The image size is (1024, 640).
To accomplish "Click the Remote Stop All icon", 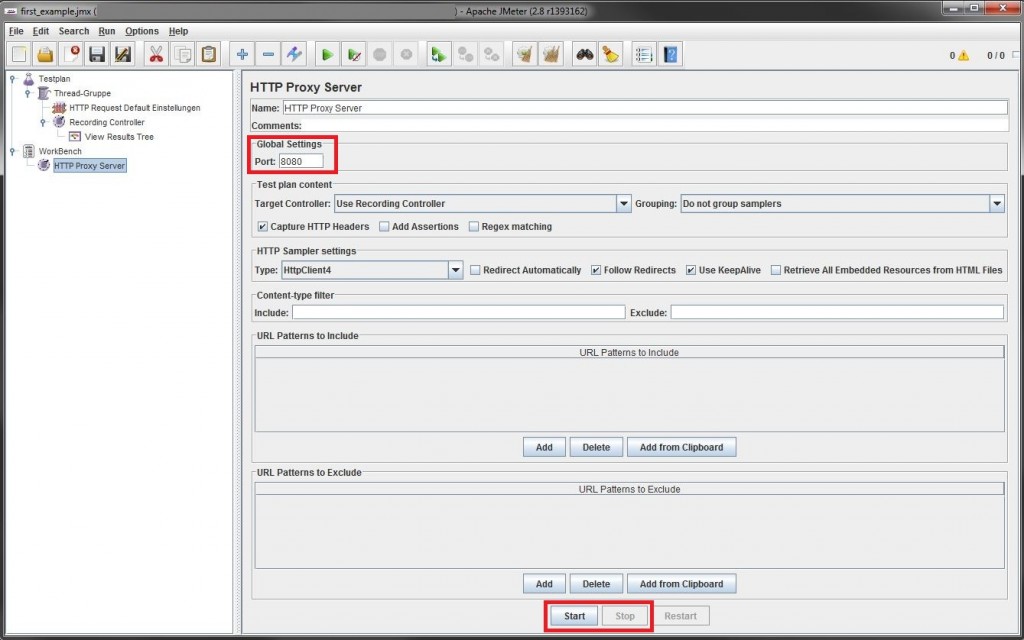I will coord(466,54).
